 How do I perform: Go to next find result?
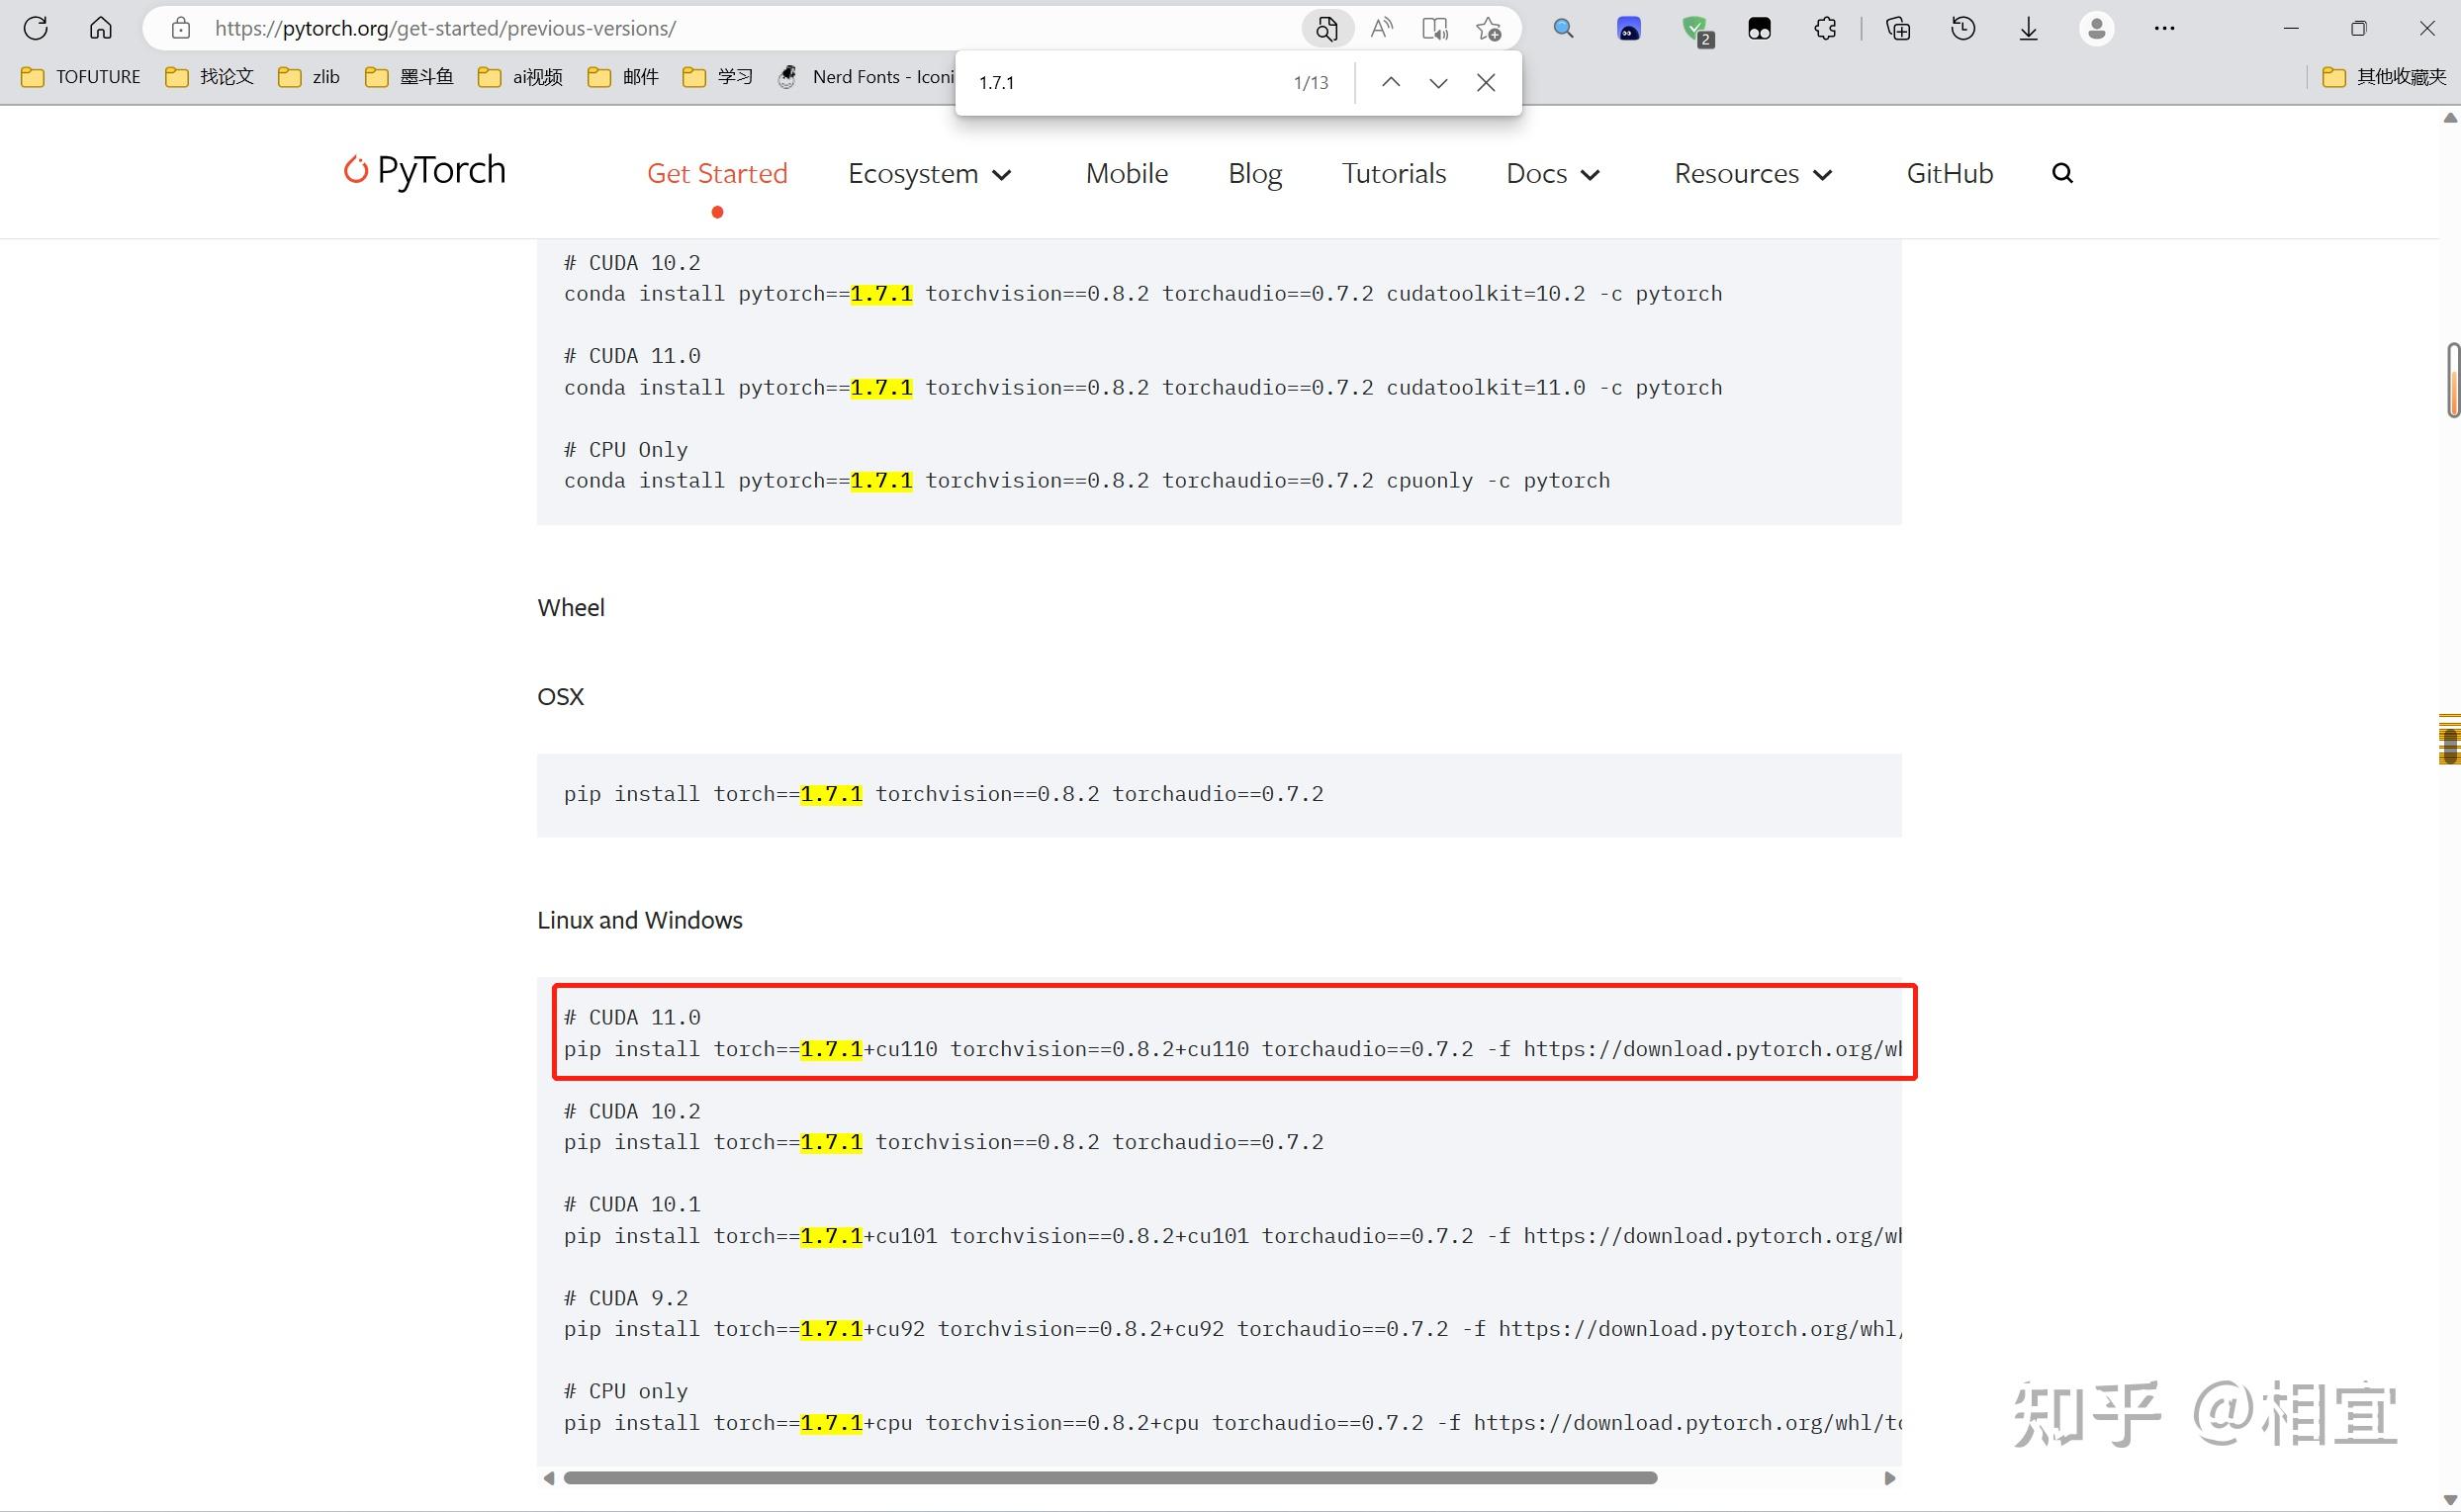(1438, 82)
